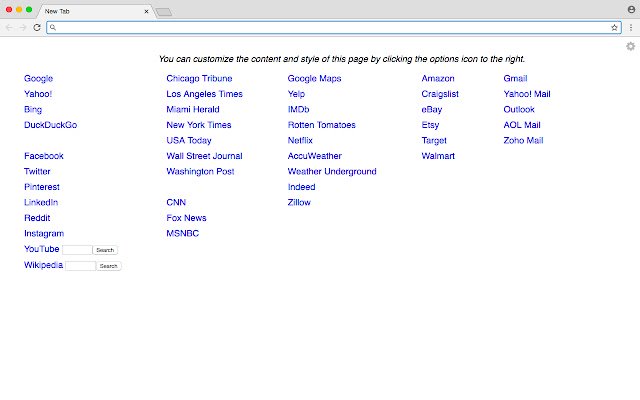Open the Netflix link
Image resolution: width=640 pixels, height=400 pixels.
coord(300,140)
